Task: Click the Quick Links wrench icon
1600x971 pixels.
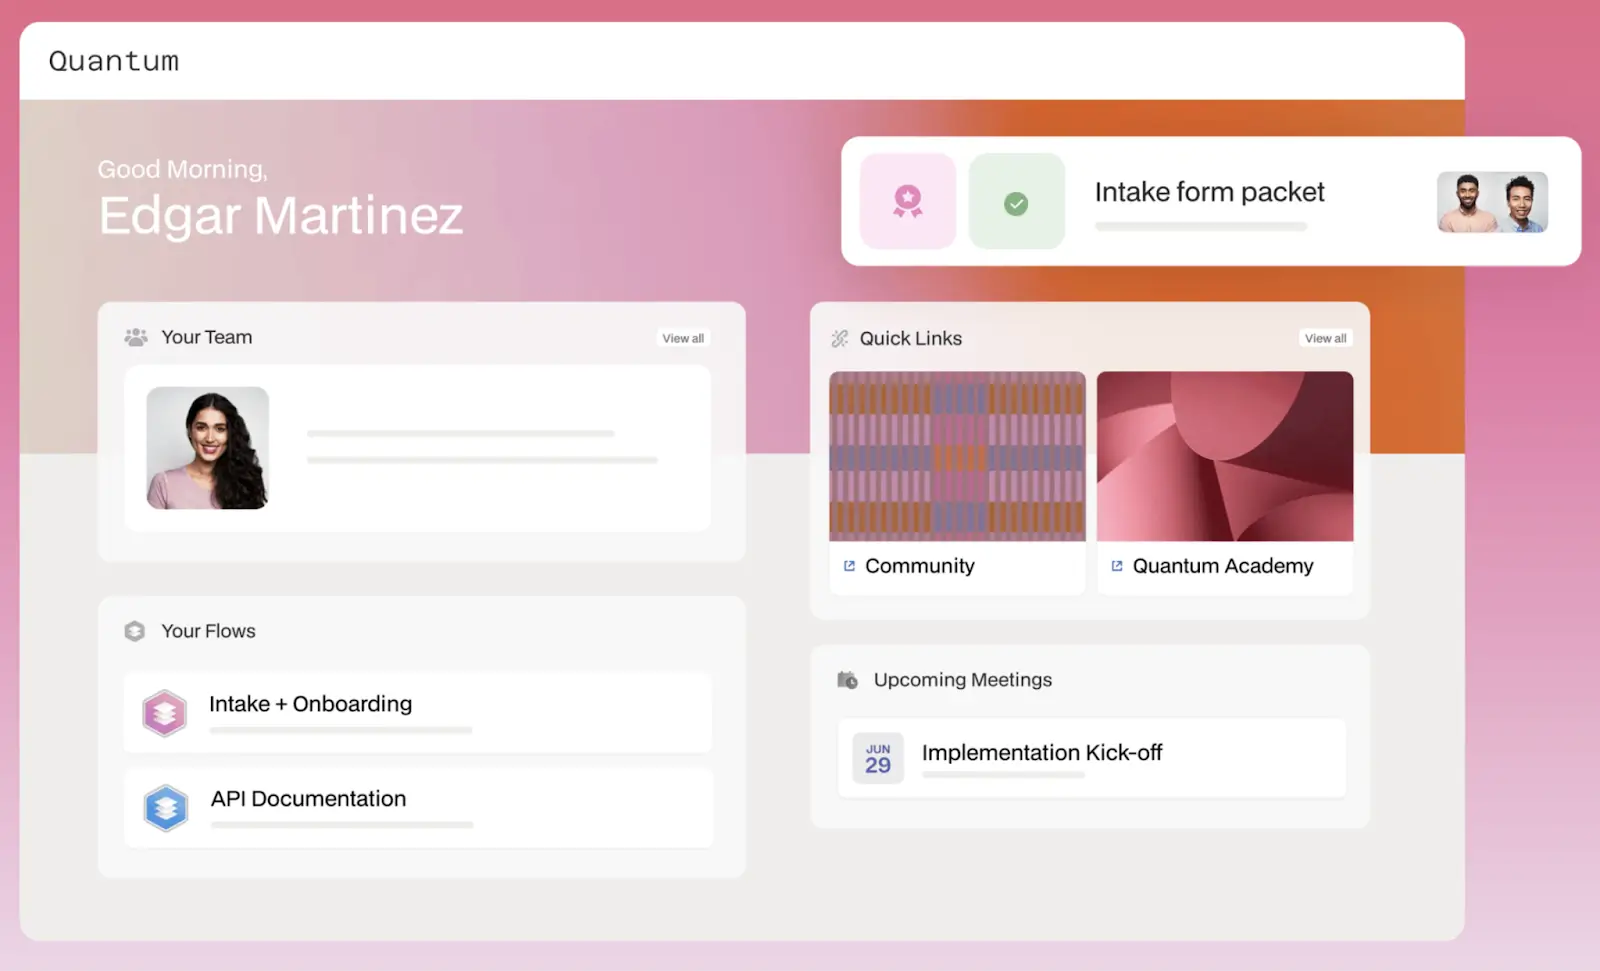Action: coord(840,338)
